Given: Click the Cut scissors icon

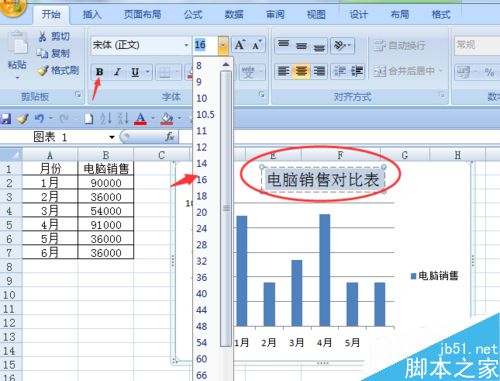Looking at the screenshot, I should click(42, 36).
